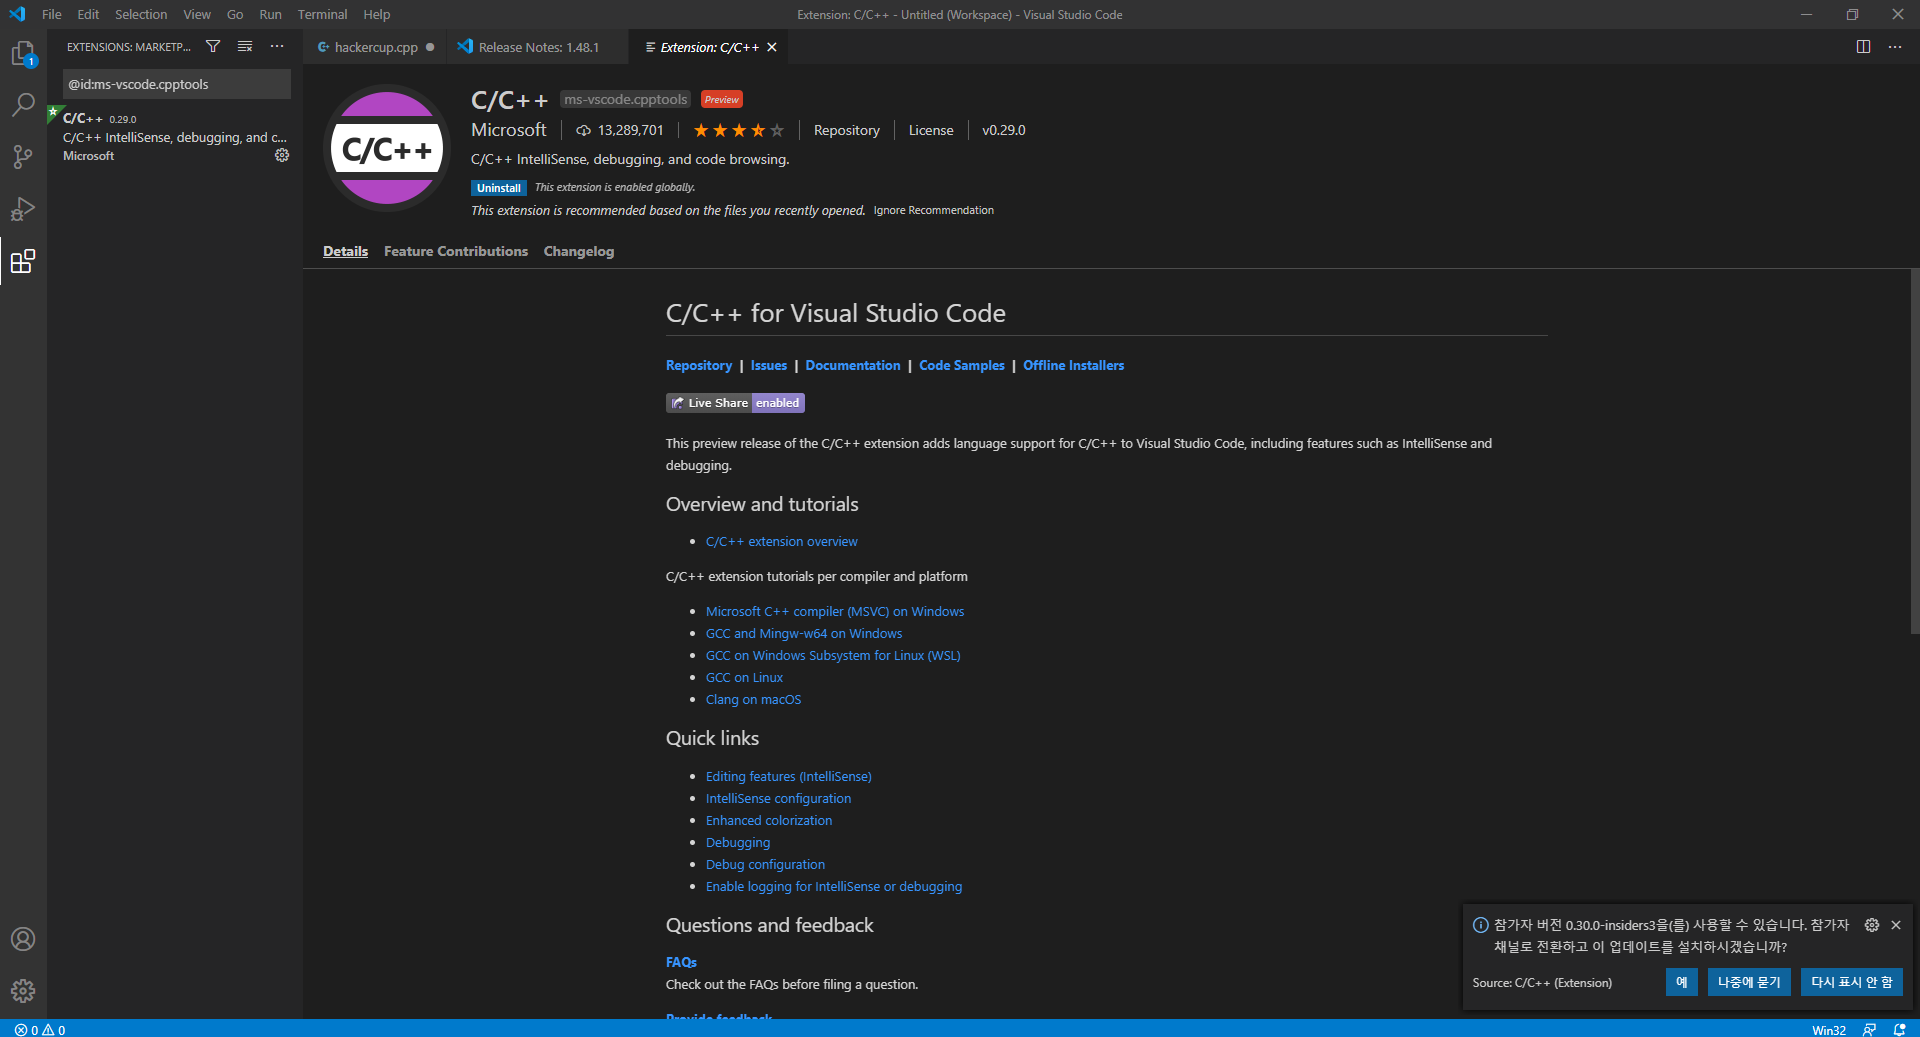
Task: Click the feedback icon in status bar
Action: point(1869,1029)
